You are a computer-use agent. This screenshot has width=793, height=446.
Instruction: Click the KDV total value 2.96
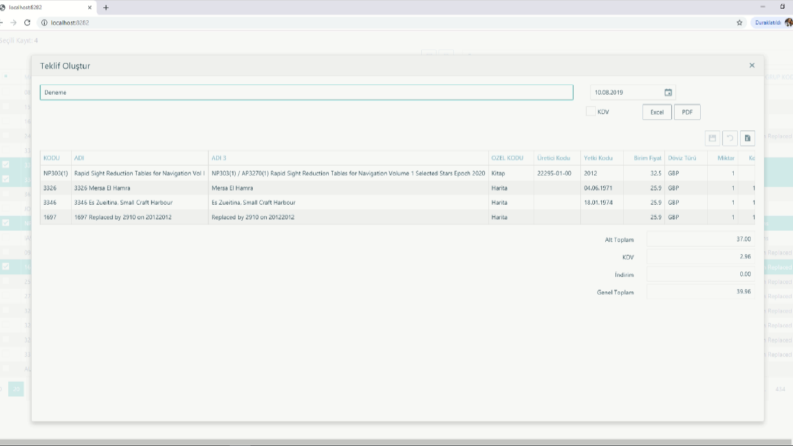700,257
